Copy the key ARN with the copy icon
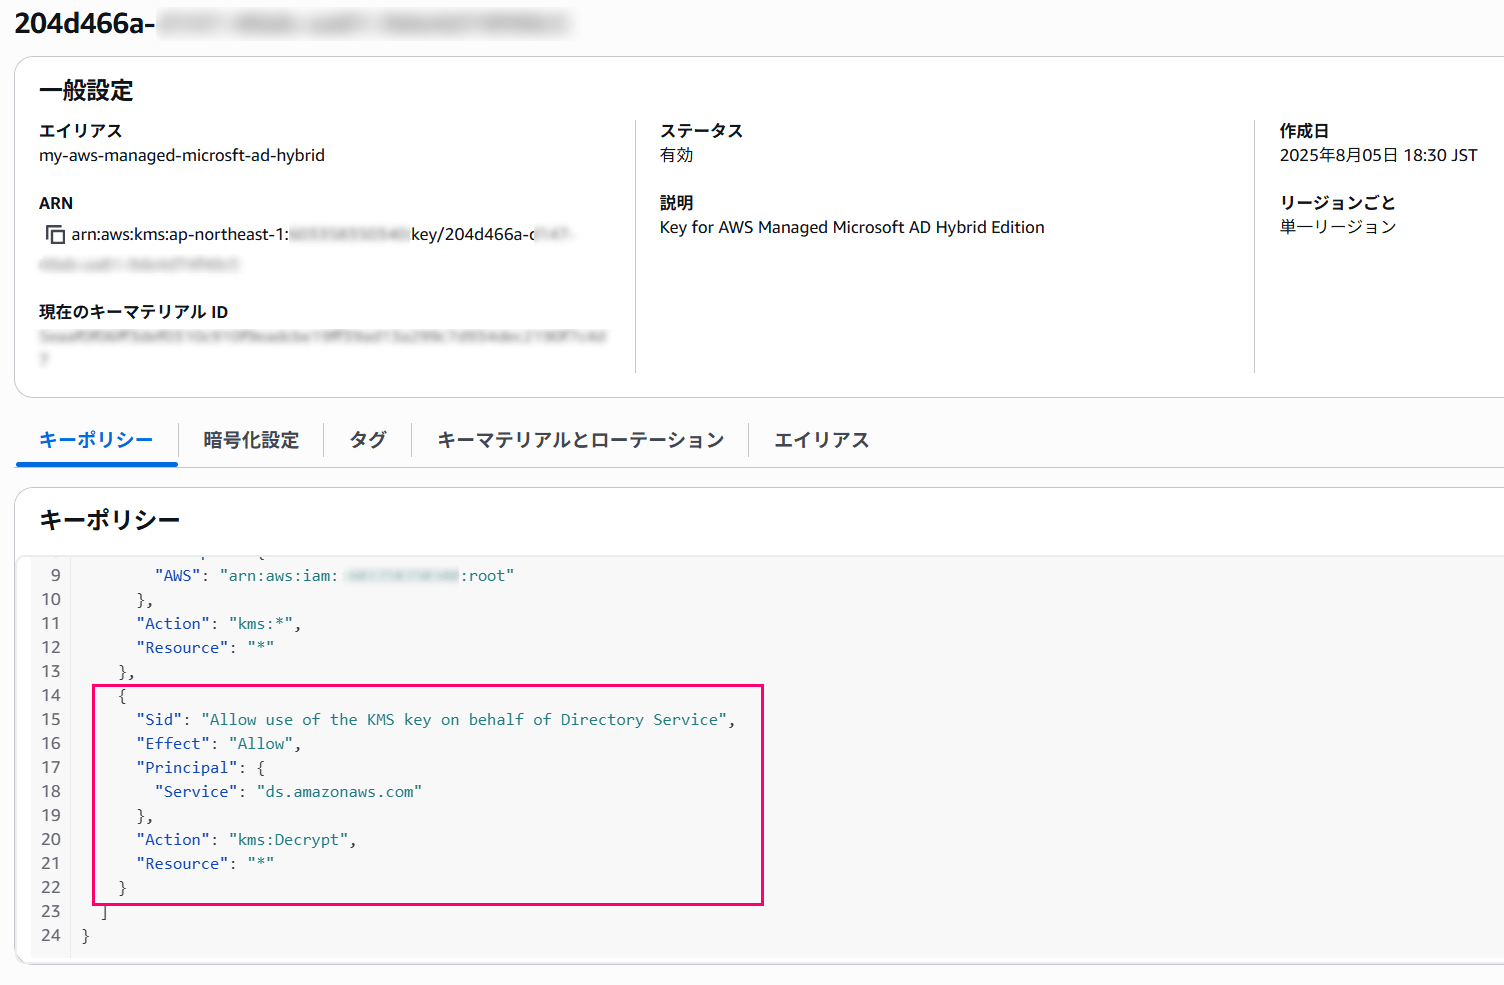The height and width of the screenshot is (985, 1504). coord(55,235)
